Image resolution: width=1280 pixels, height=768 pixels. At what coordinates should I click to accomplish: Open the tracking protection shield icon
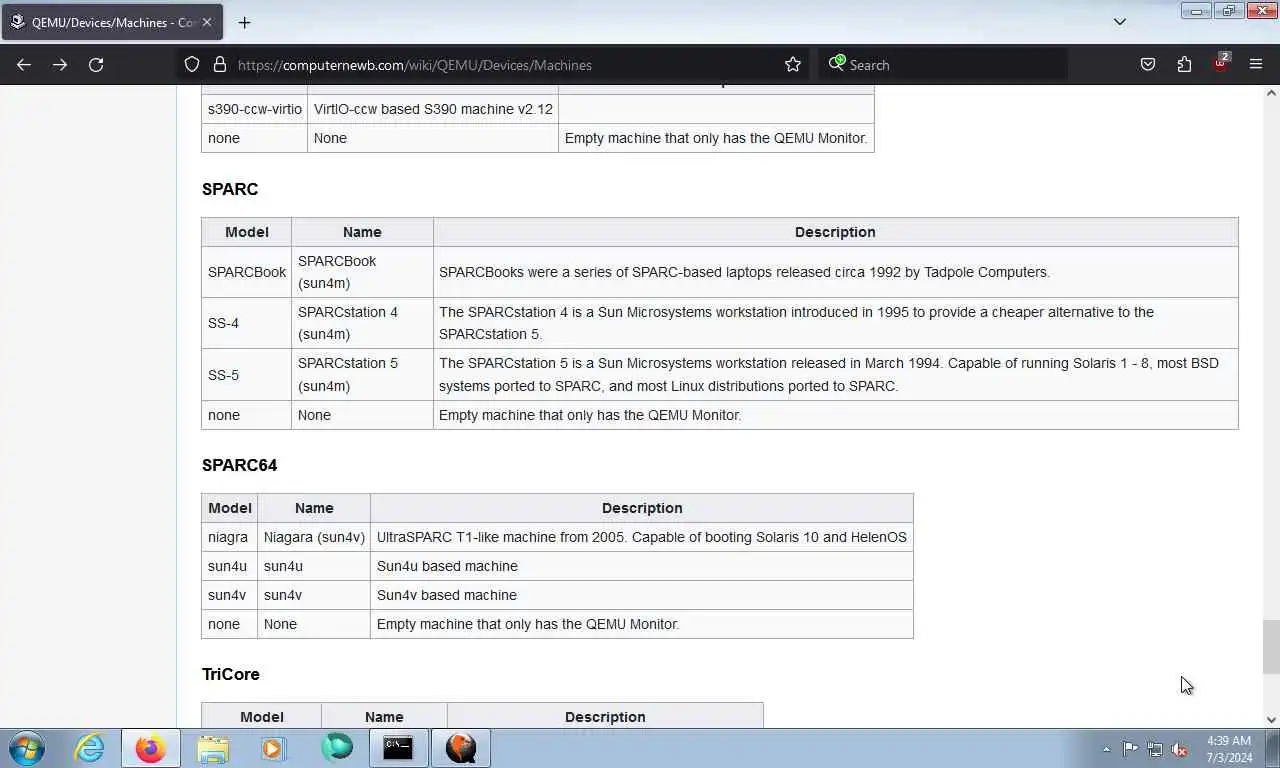(x=192, y=65)
